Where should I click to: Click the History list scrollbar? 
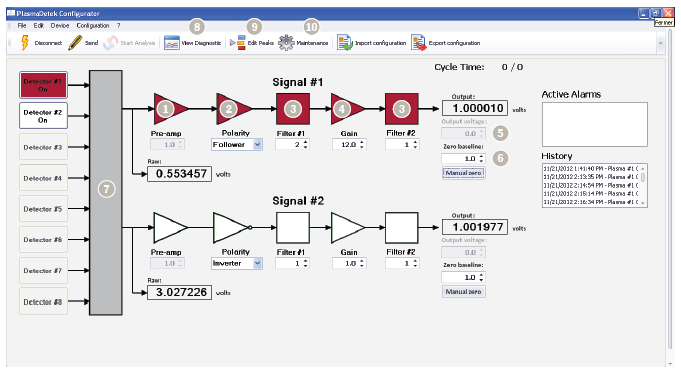tap(643, 185)
